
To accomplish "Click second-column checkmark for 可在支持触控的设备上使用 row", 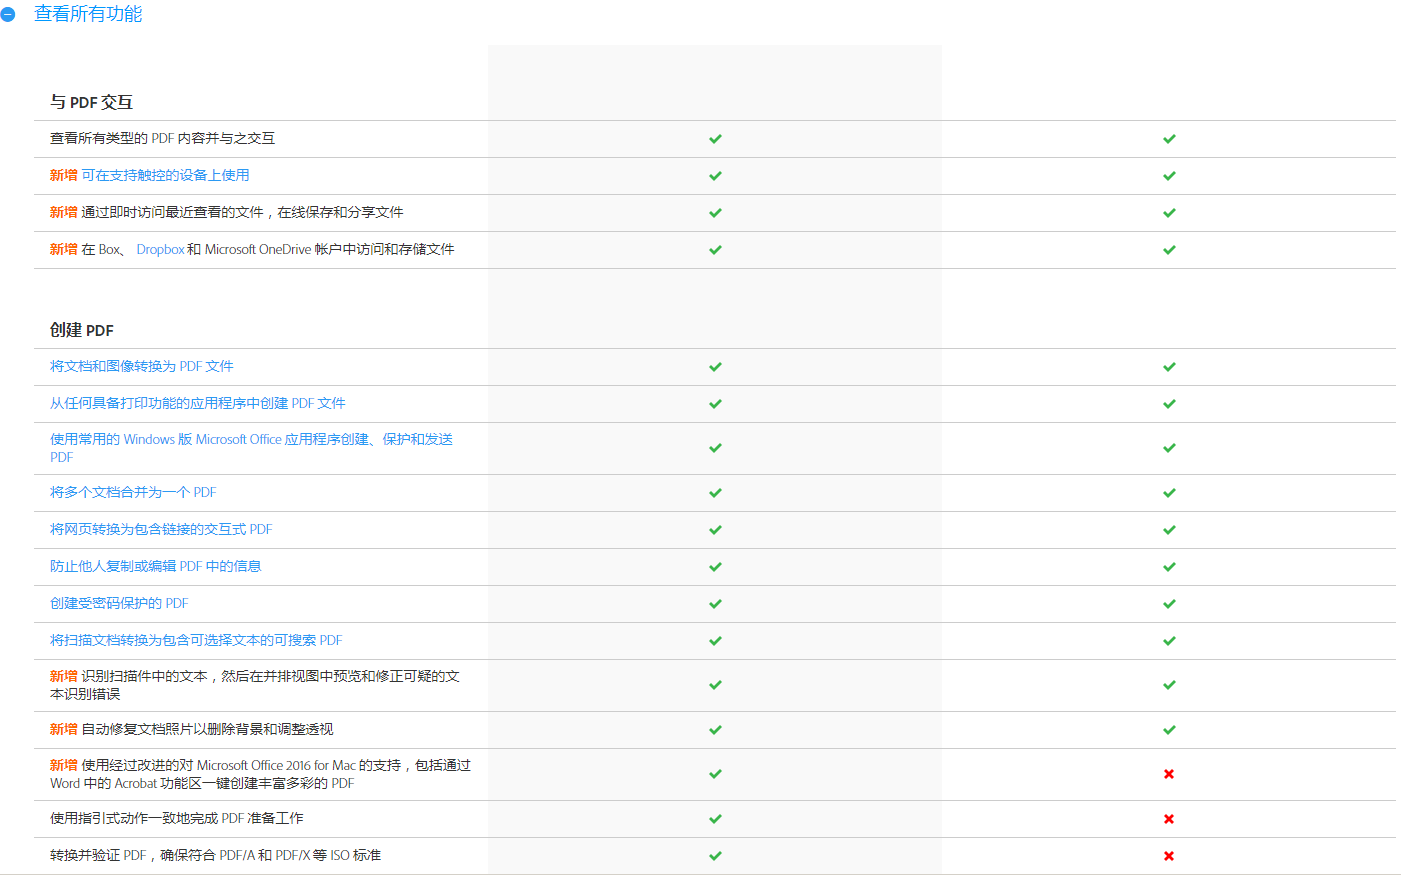I will pos(1169,176).
